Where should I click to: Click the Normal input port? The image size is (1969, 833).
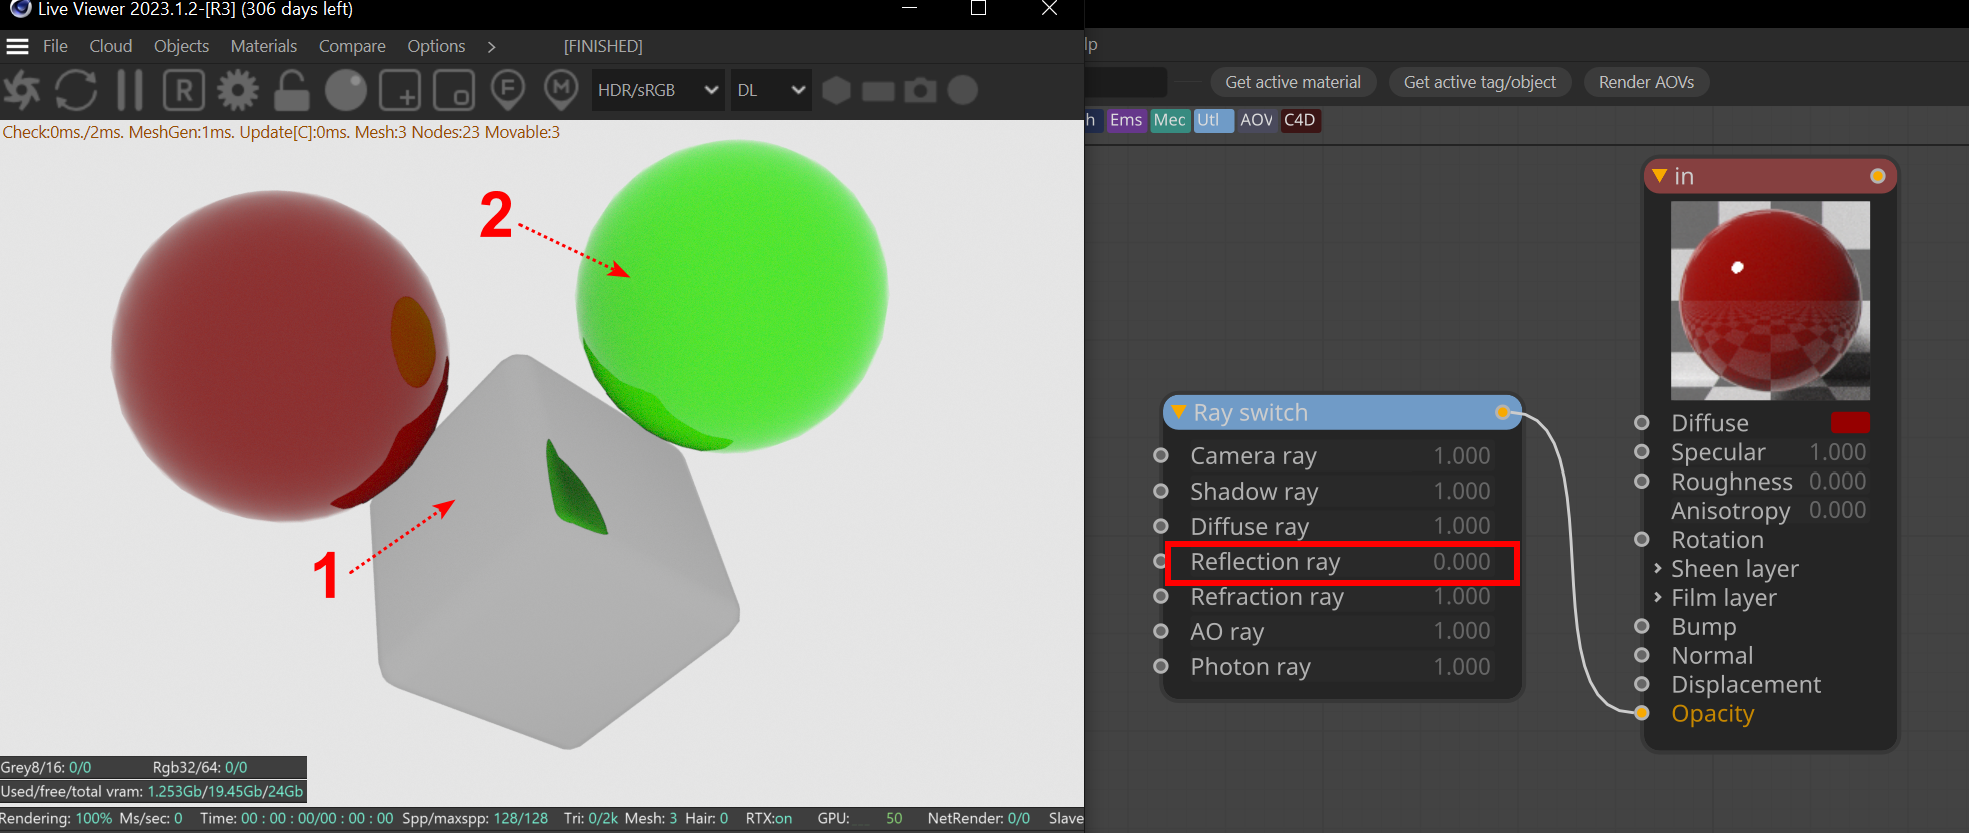click(x=1641, y=655)
